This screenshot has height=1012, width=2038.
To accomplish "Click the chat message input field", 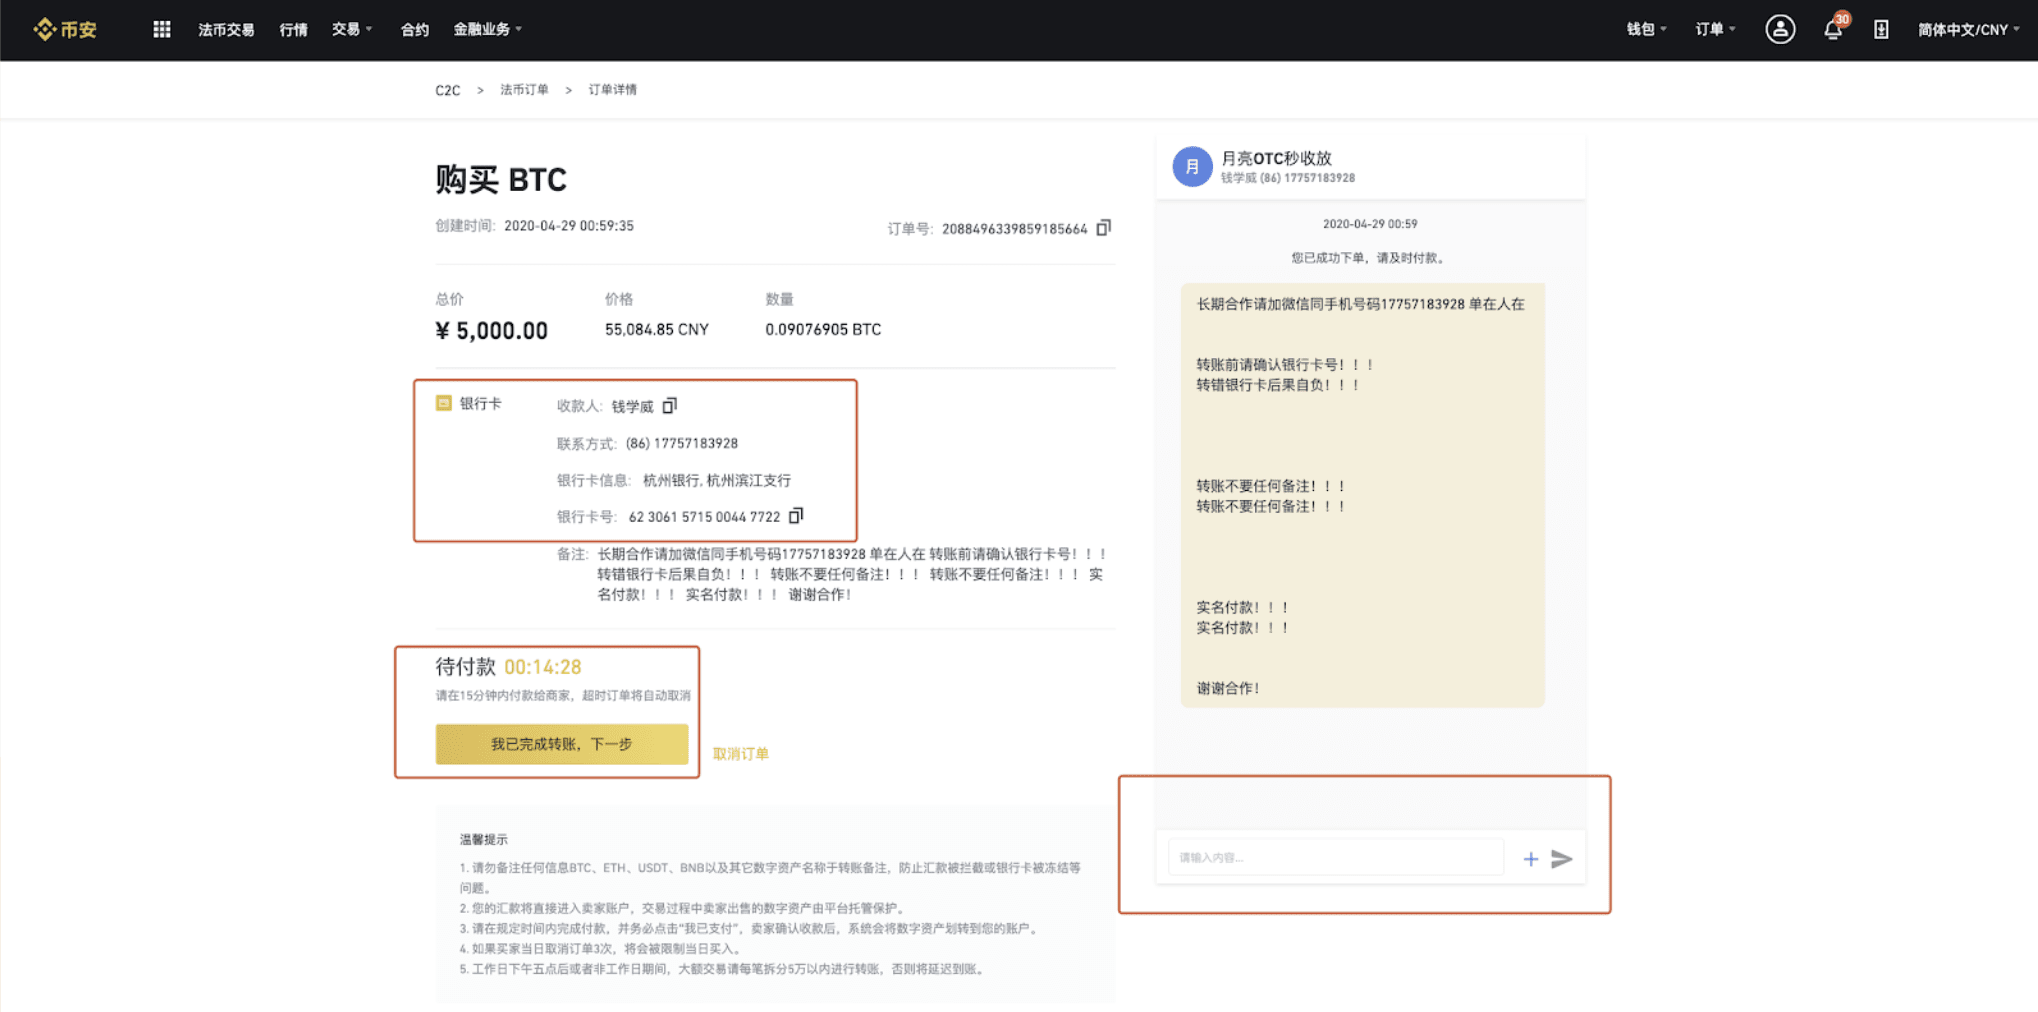I will tap(1336, 858).
